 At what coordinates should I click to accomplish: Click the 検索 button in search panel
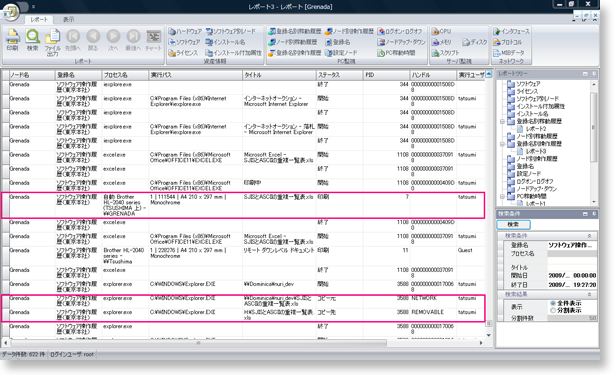(513, 224)
